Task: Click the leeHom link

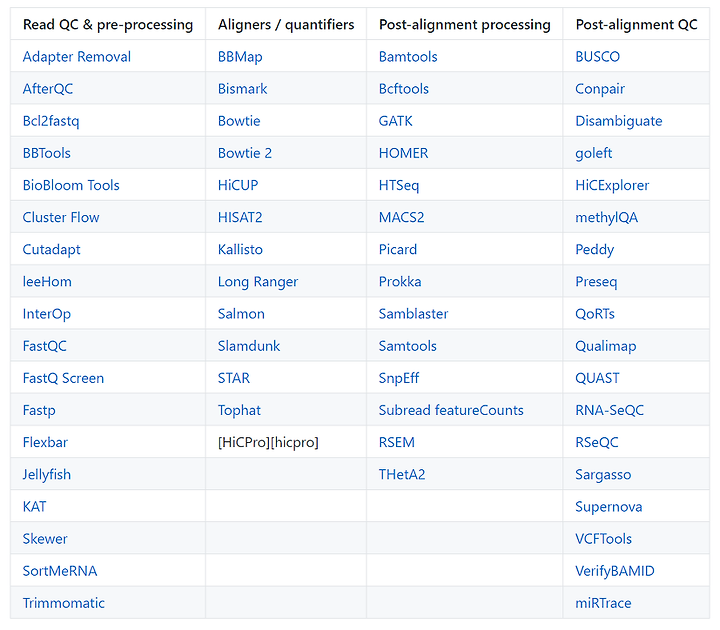Action: tap(47, 281)
